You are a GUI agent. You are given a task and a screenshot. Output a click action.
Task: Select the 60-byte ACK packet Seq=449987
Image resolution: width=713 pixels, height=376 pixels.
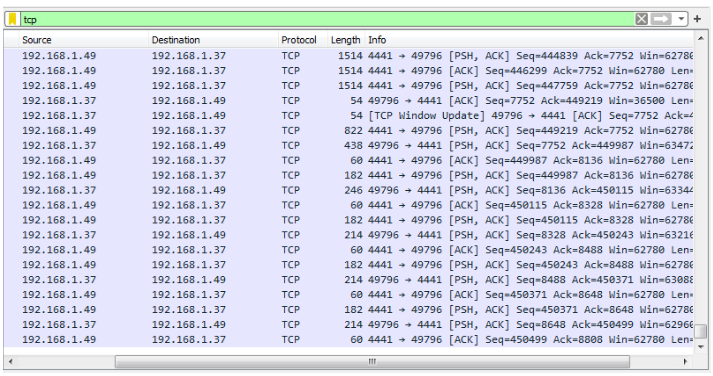349,161
